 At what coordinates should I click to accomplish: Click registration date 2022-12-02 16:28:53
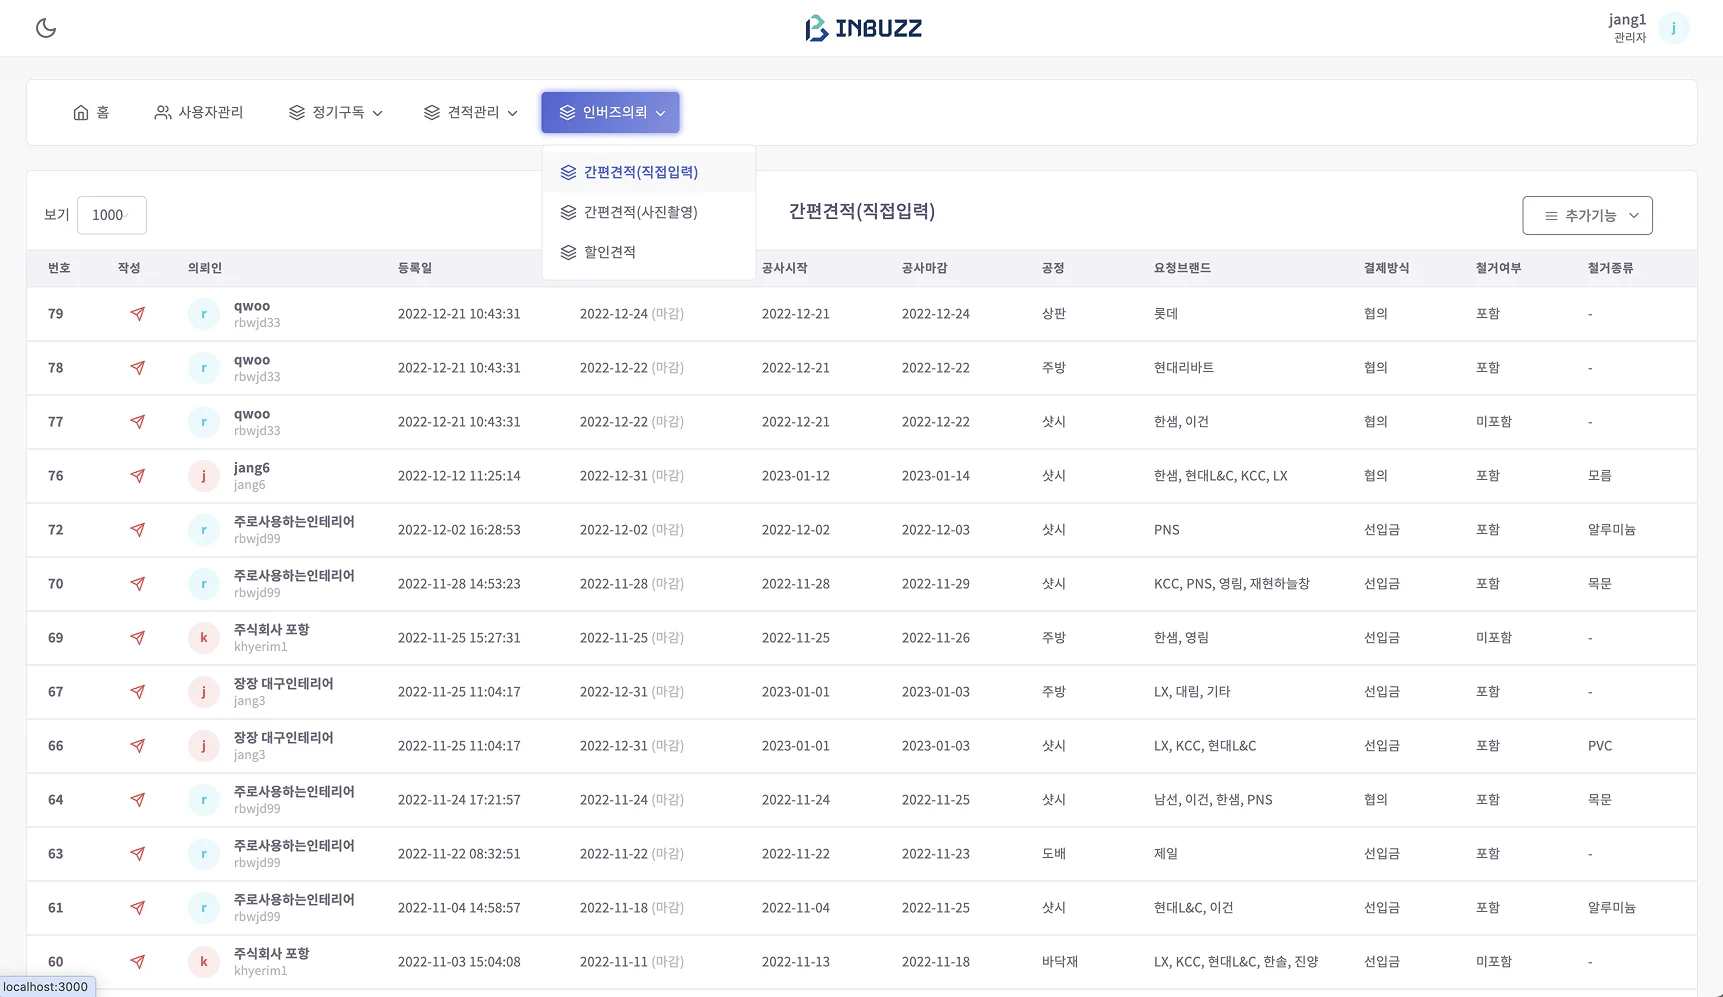459,530
